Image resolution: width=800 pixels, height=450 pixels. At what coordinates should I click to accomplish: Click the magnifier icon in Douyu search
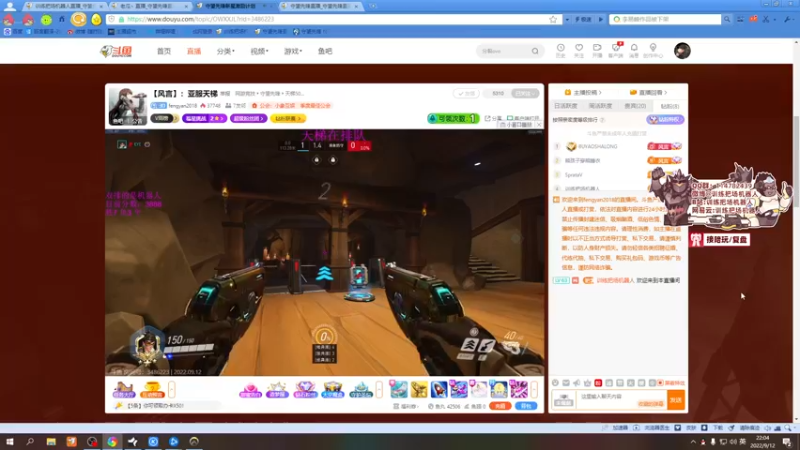[x=535, y=51]
